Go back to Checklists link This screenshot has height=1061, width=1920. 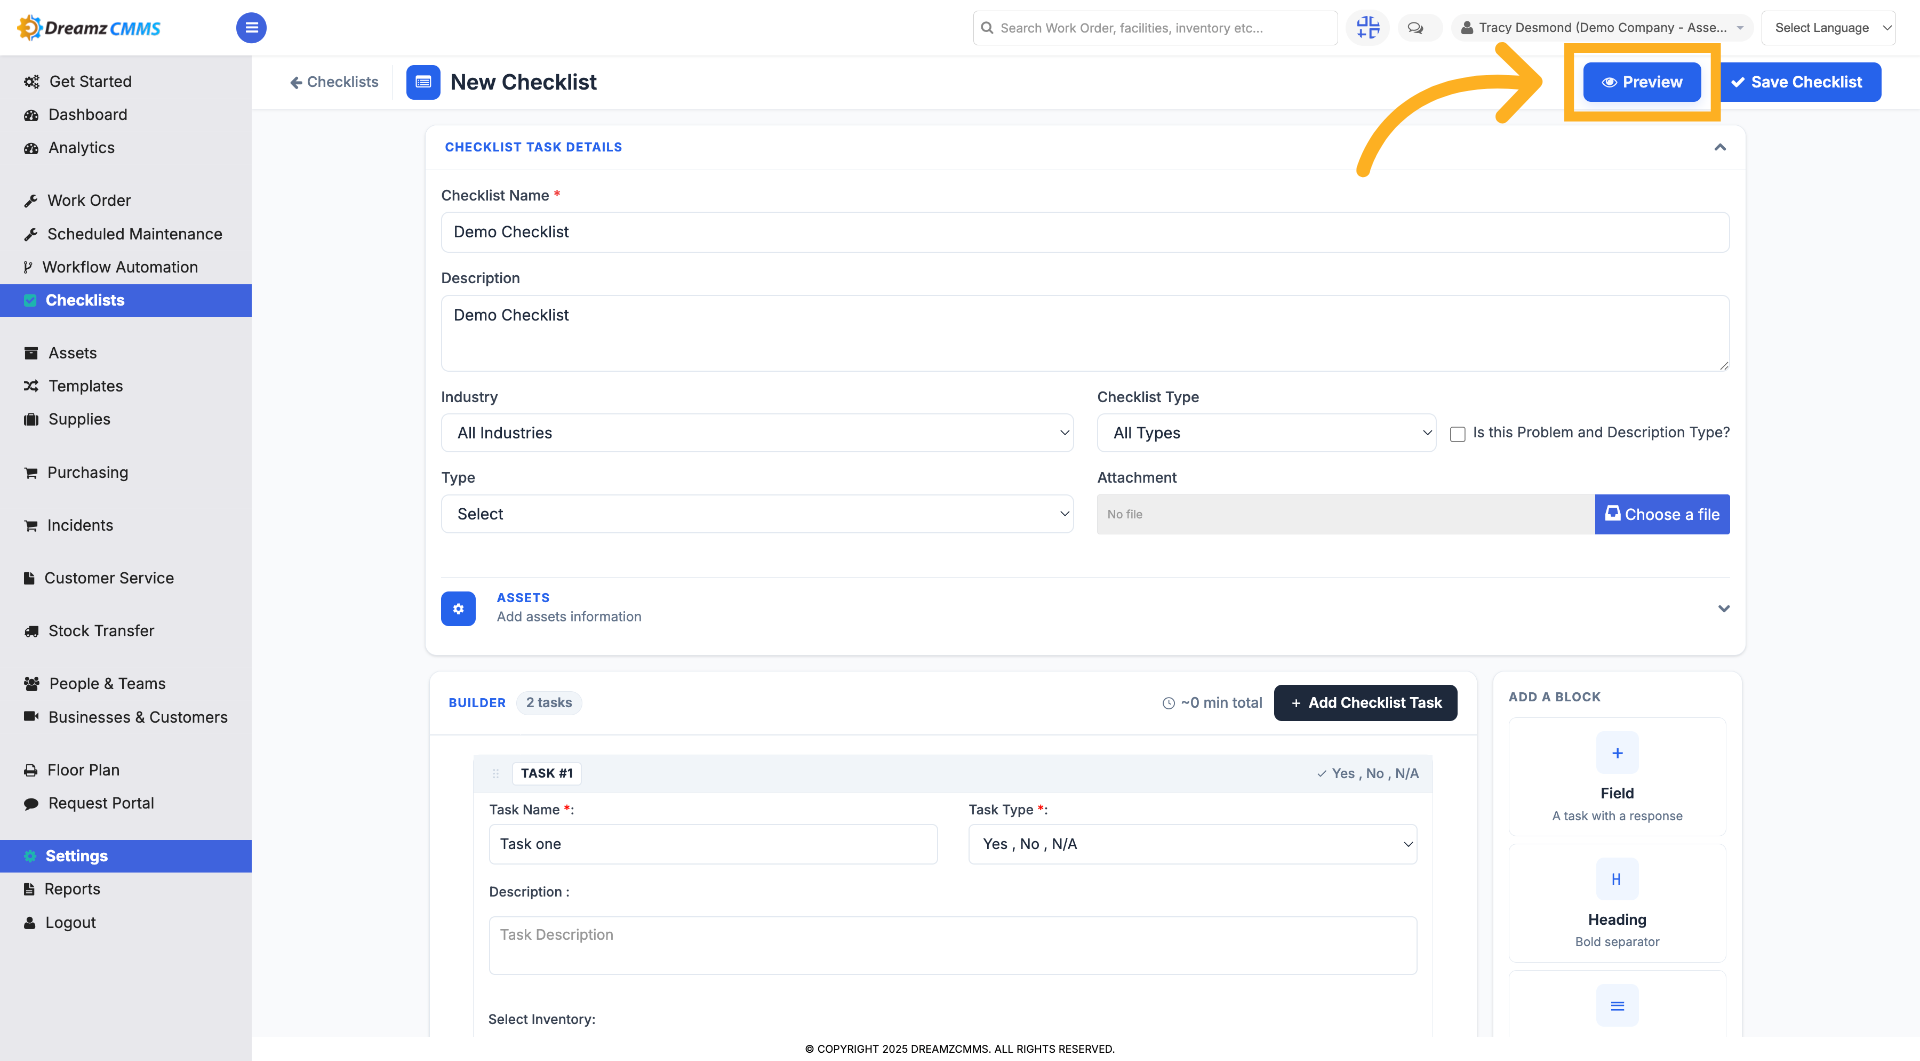(334, 82)
